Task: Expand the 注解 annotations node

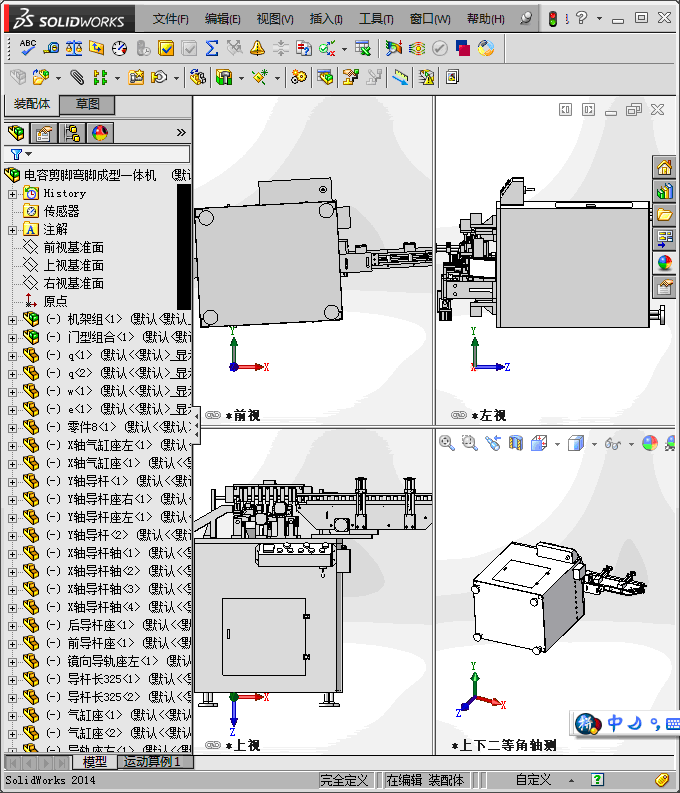Action: pyautogui.click(x=12, y=230)
